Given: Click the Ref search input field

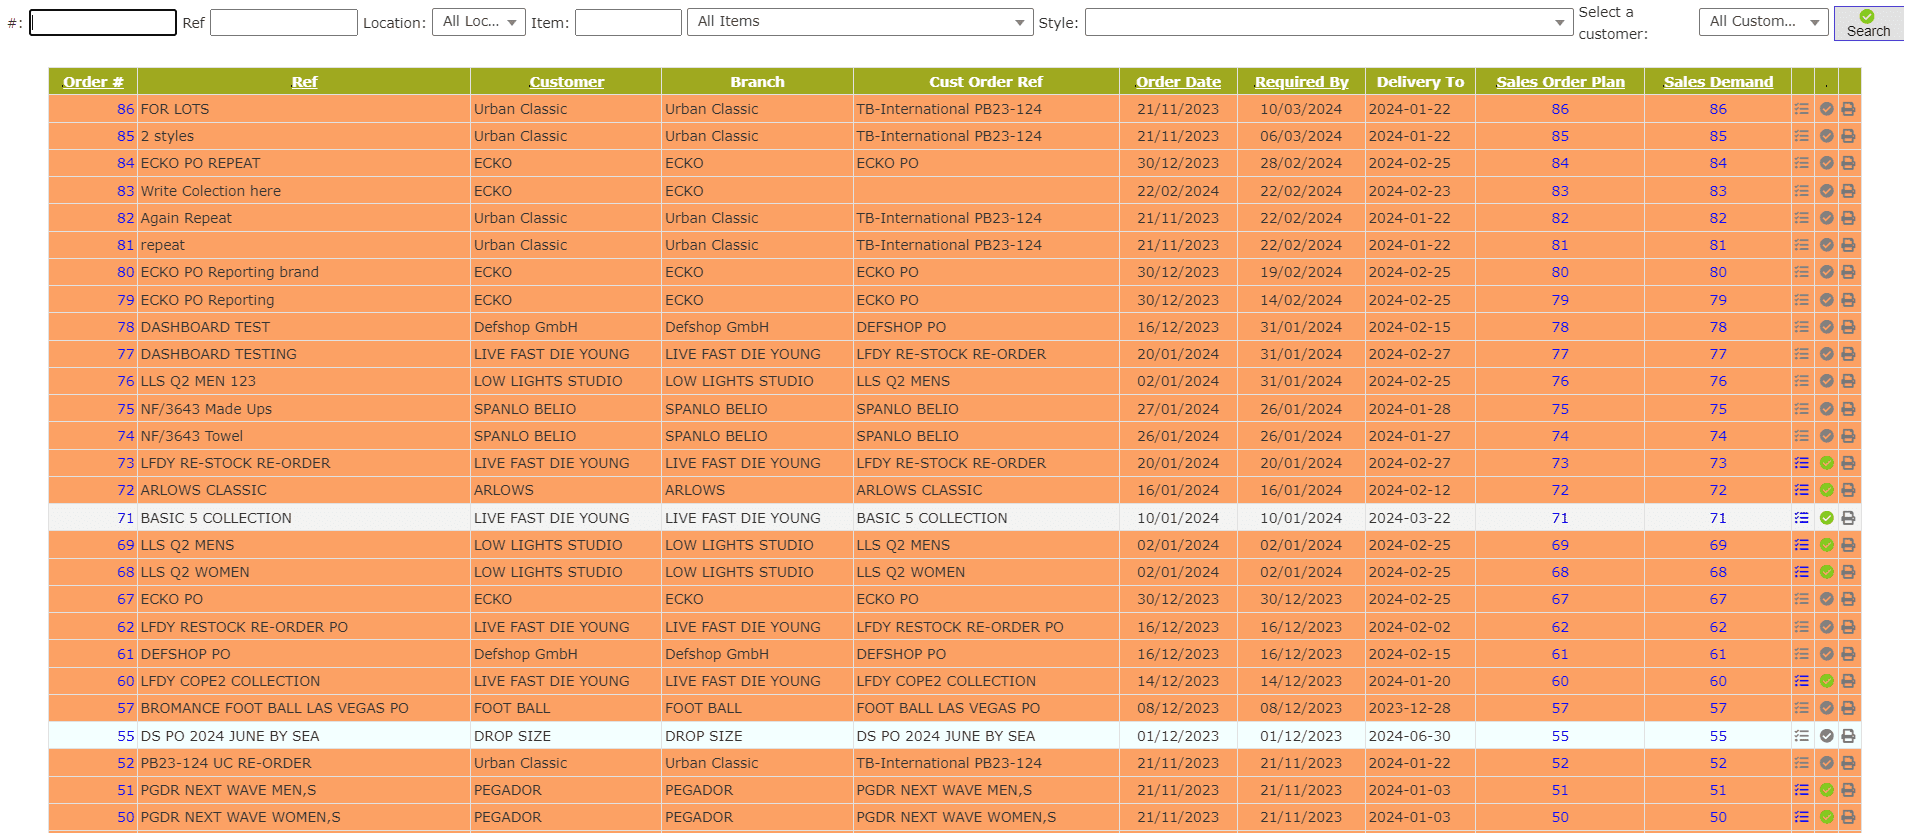Looking at the screenshot, I should pos(283,22).
